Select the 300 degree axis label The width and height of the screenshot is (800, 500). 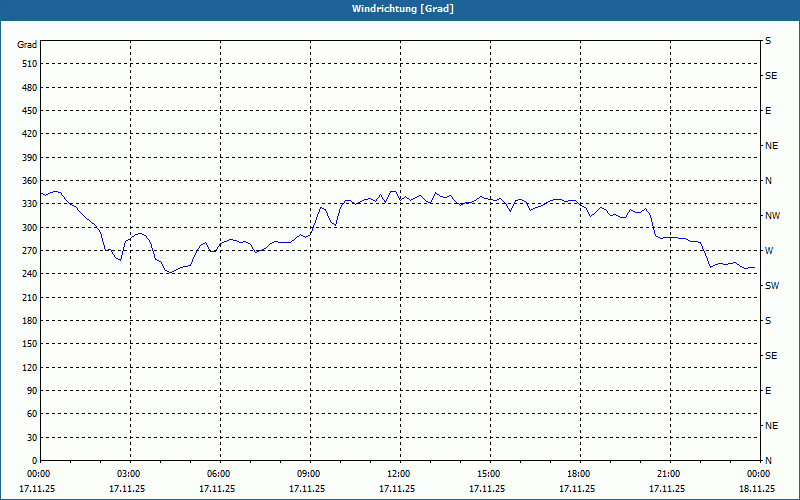[30, 228]
